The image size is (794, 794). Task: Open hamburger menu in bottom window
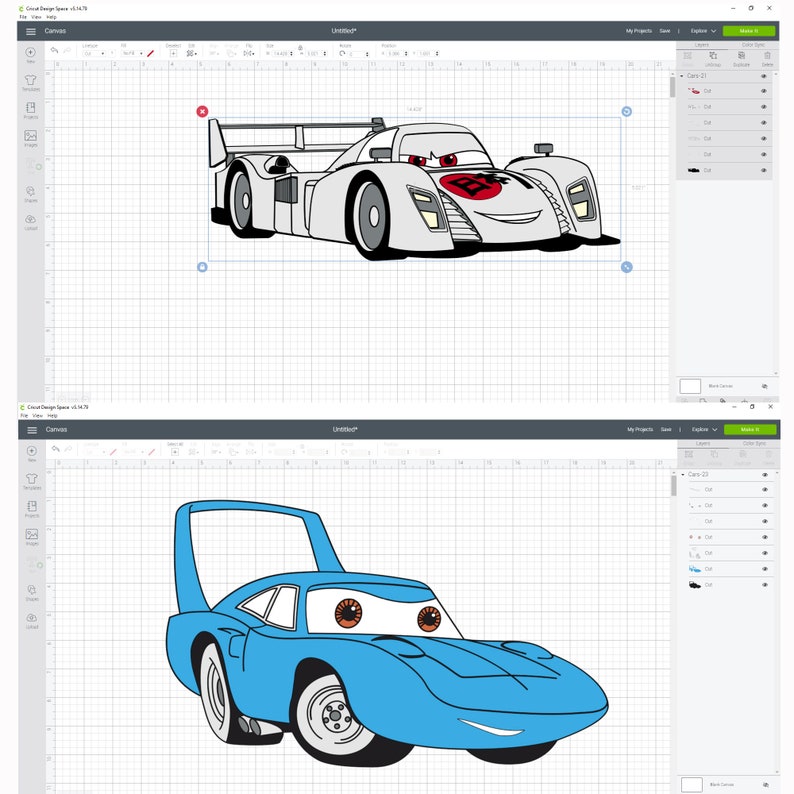pyautogui.click(x=32, y=430)
